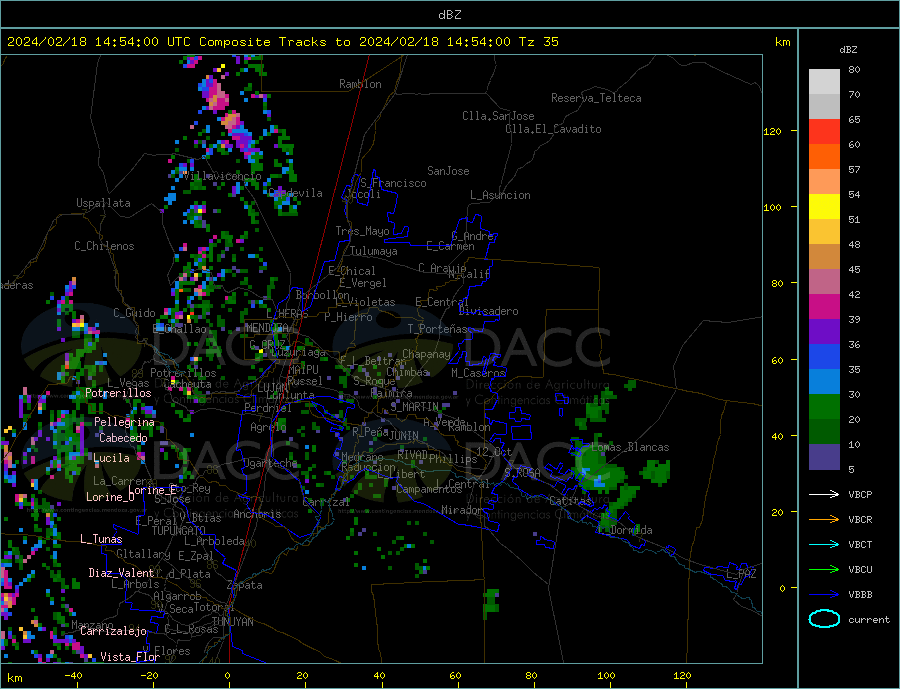Image resolution: width=900 pixels, height=689 pixels.
Task: Click the Pellegrina station label
Action: [124, 422]
